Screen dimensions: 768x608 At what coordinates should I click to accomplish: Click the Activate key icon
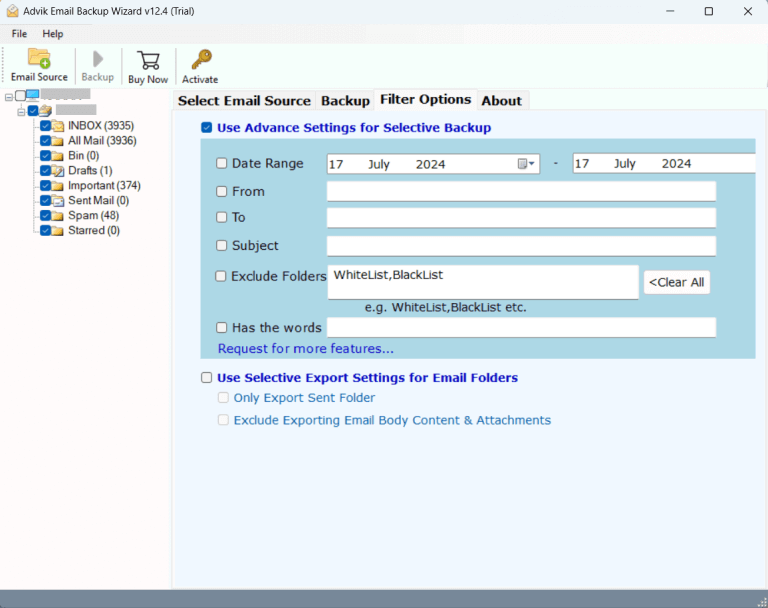201,59
